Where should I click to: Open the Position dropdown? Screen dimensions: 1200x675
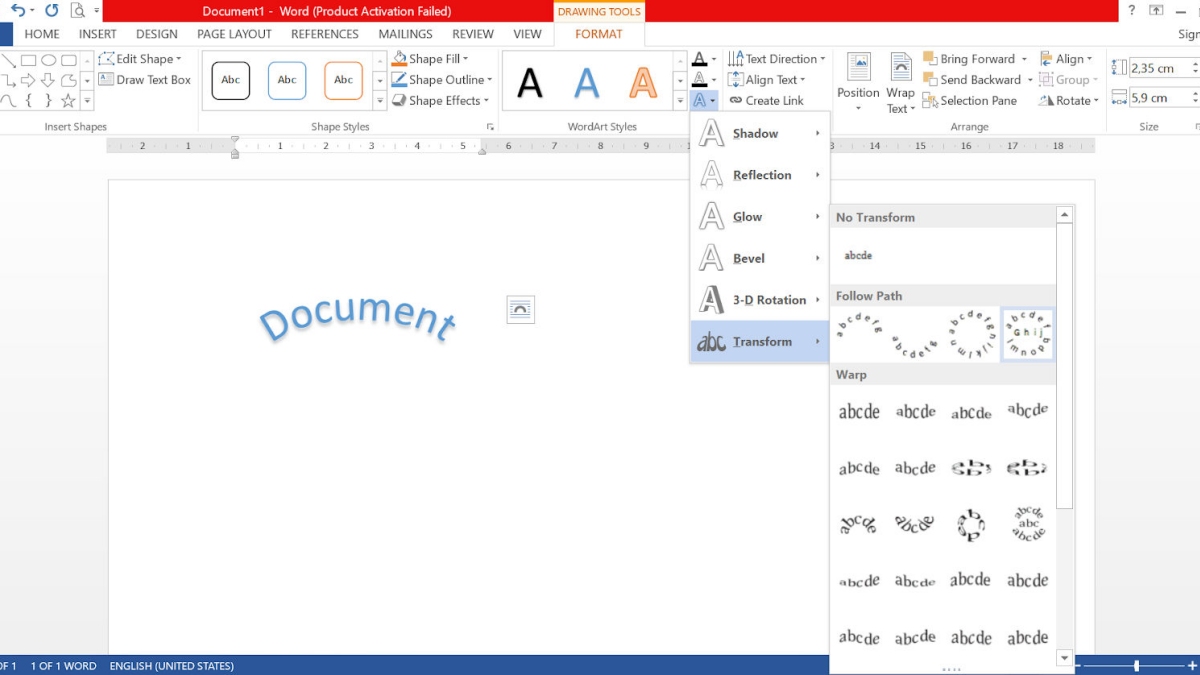click(858, 83)
